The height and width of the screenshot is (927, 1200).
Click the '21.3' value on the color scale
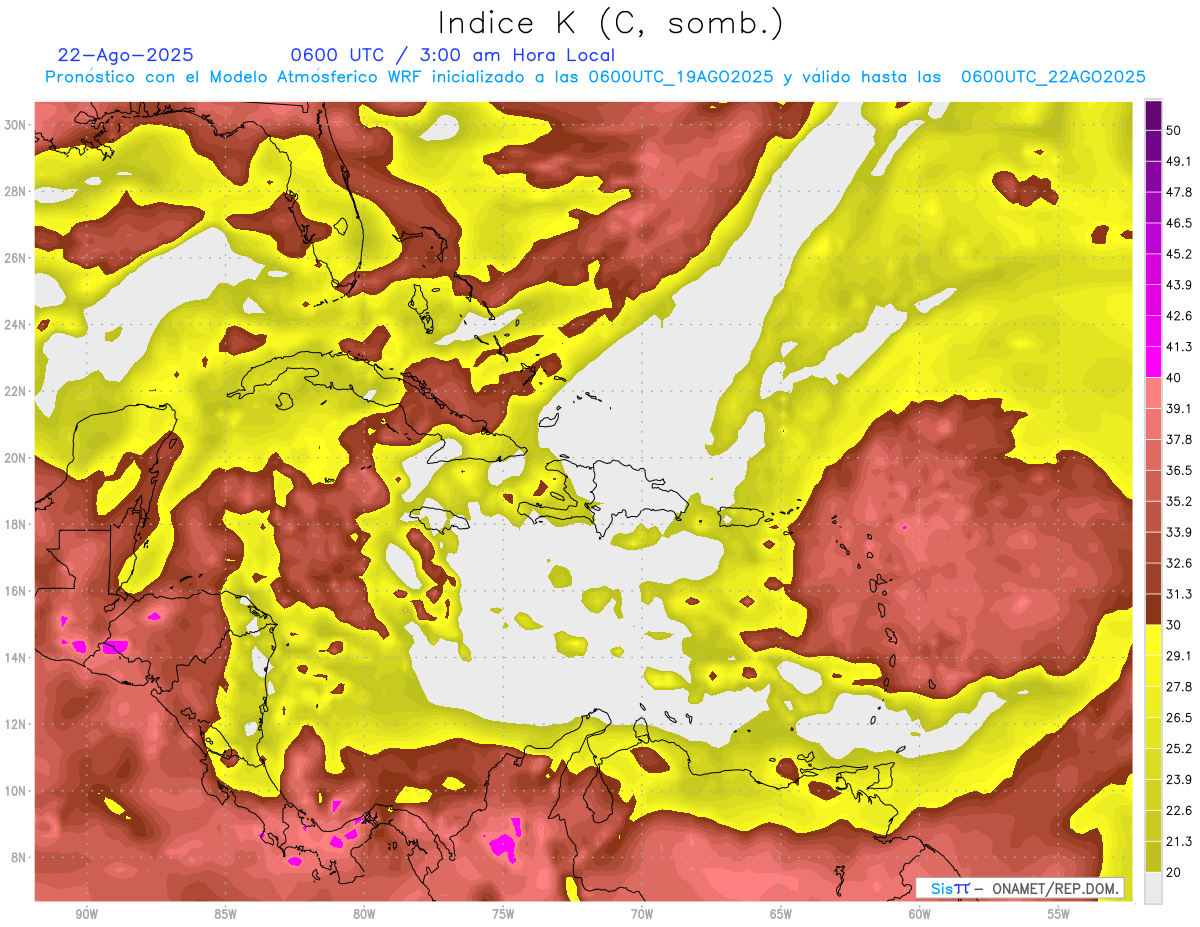tap(1179, 842)
